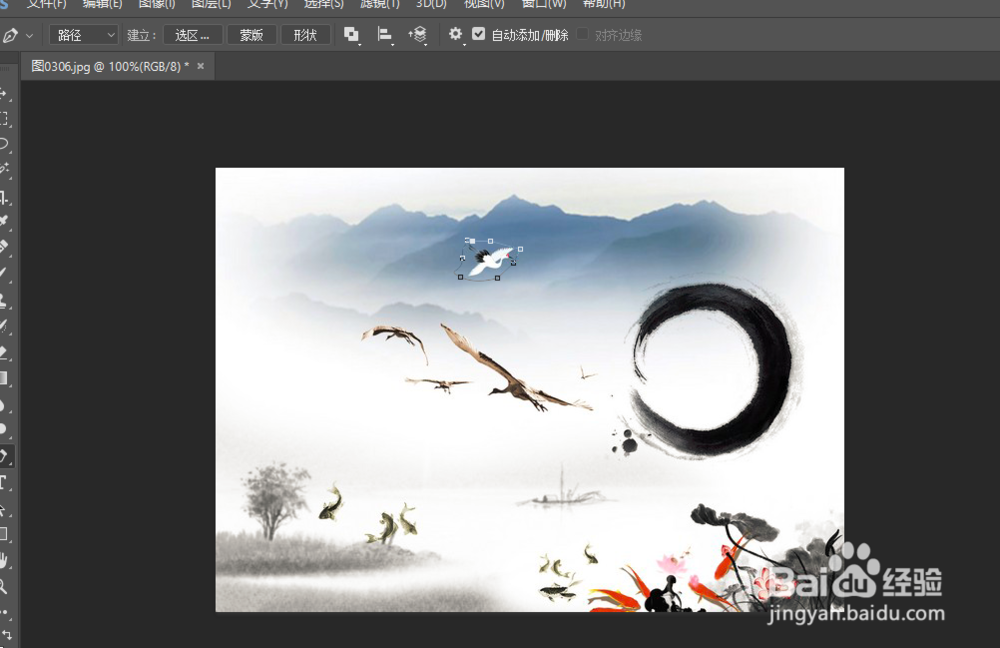Open the 视图(V) menu
The width and height of the screenshot is (1000, 648).
coord(484,4)
